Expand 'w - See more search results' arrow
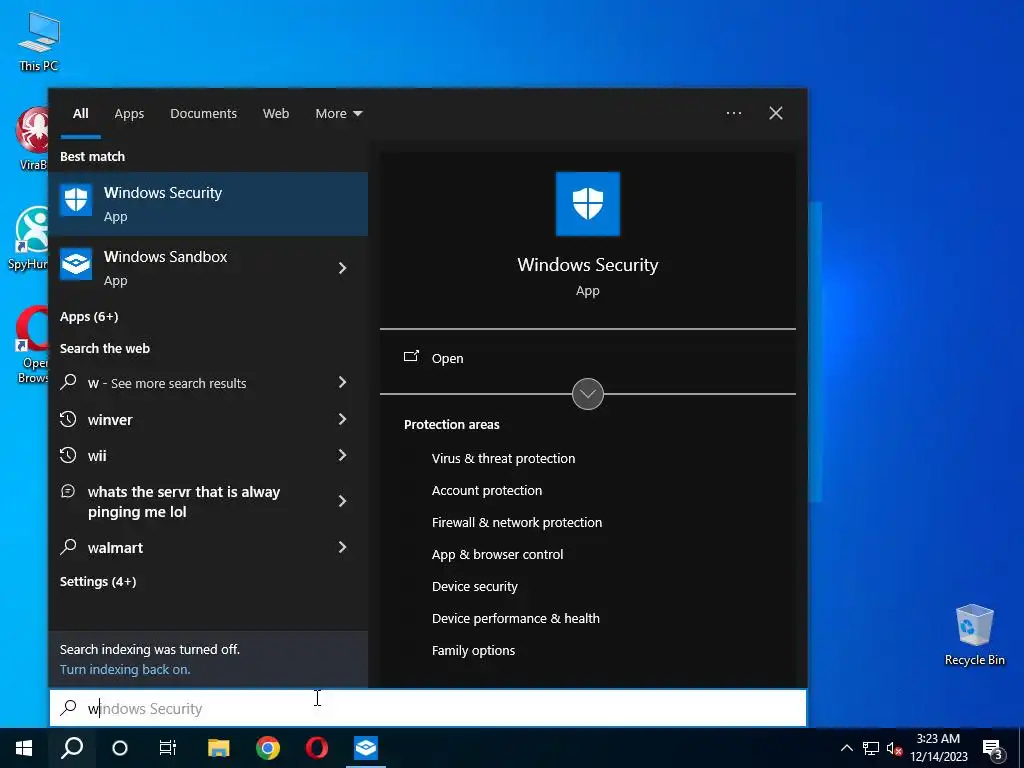Screen dimensions: 1024x768 [x=342, y=382]
